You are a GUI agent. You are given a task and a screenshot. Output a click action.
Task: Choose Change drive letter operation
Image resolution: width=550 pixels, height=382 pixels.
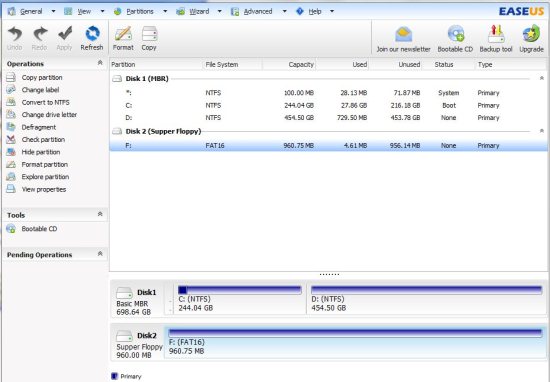click(49, 115)
